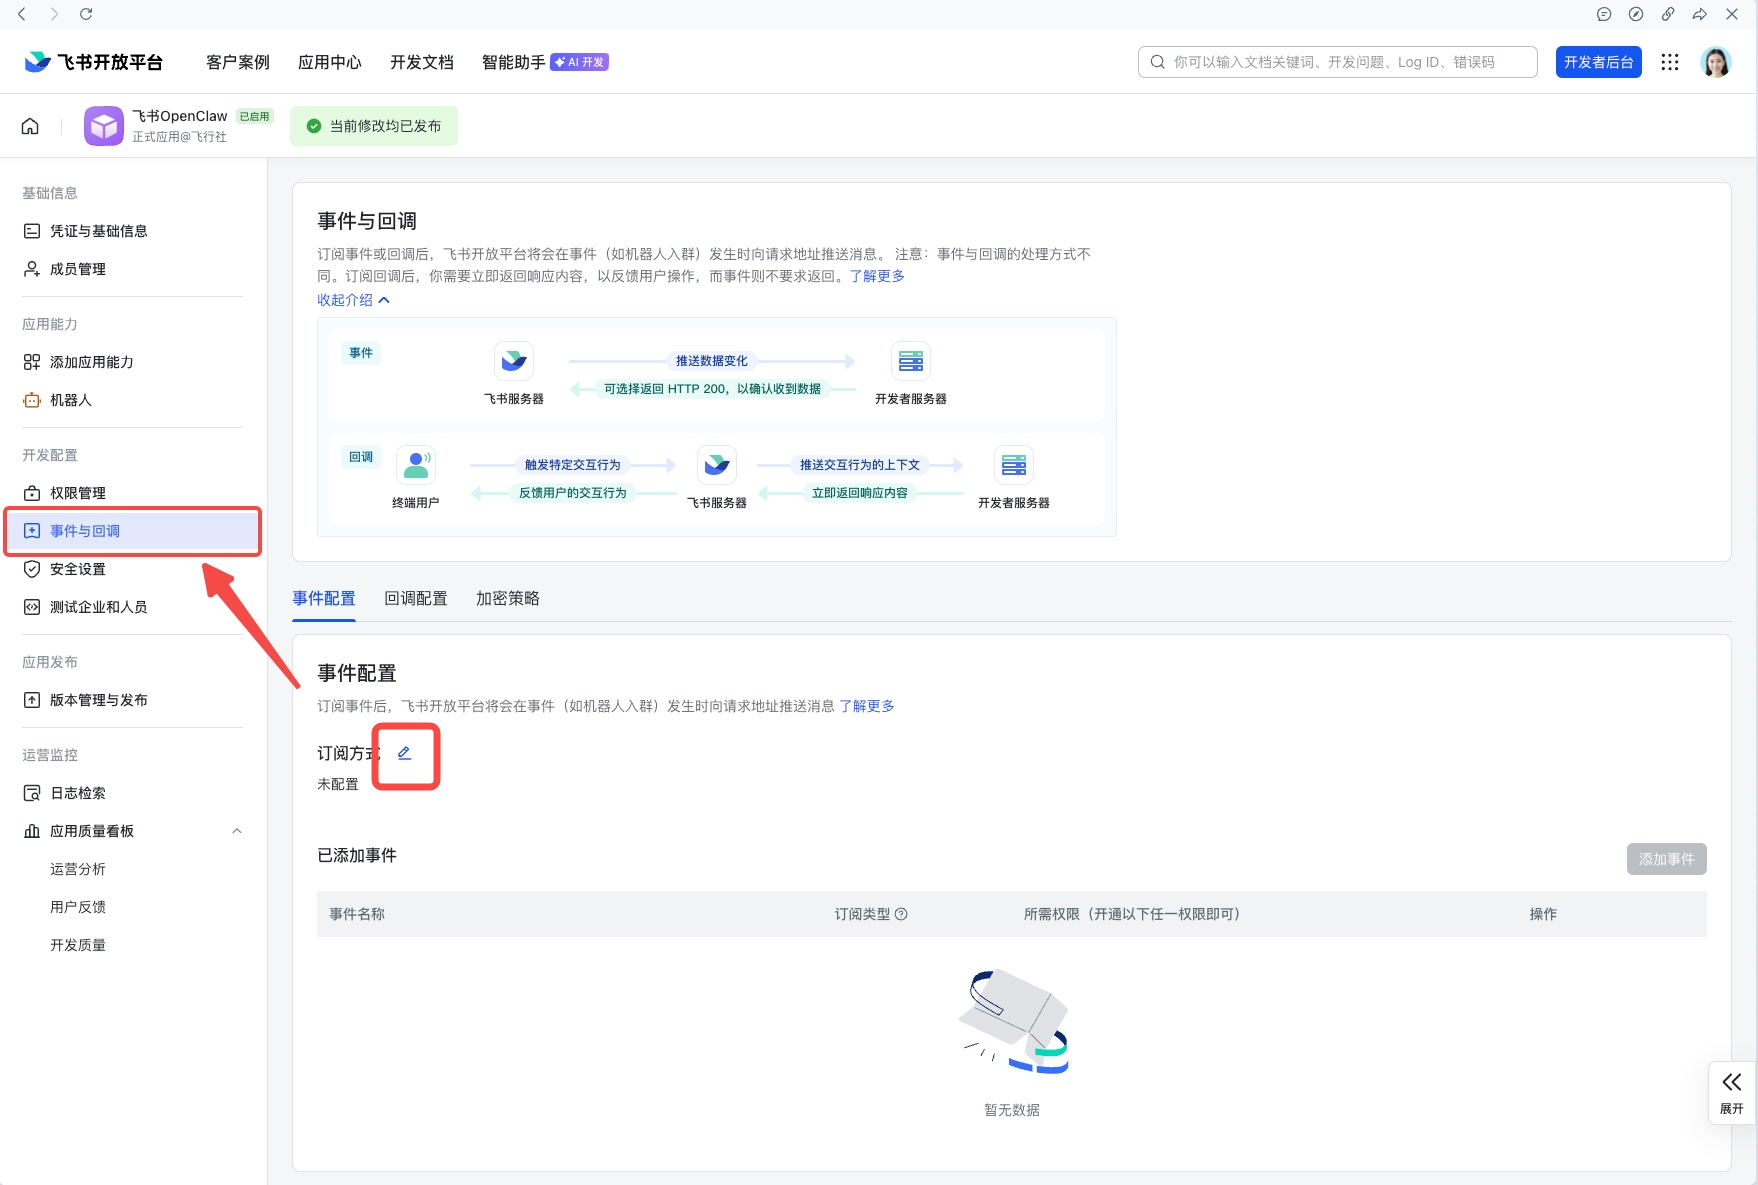Image resolution: width=1758 pixels, height=1185 pixels.
Task: Click 展开 at the bottom right
Action: (x=1732, y=1092)
